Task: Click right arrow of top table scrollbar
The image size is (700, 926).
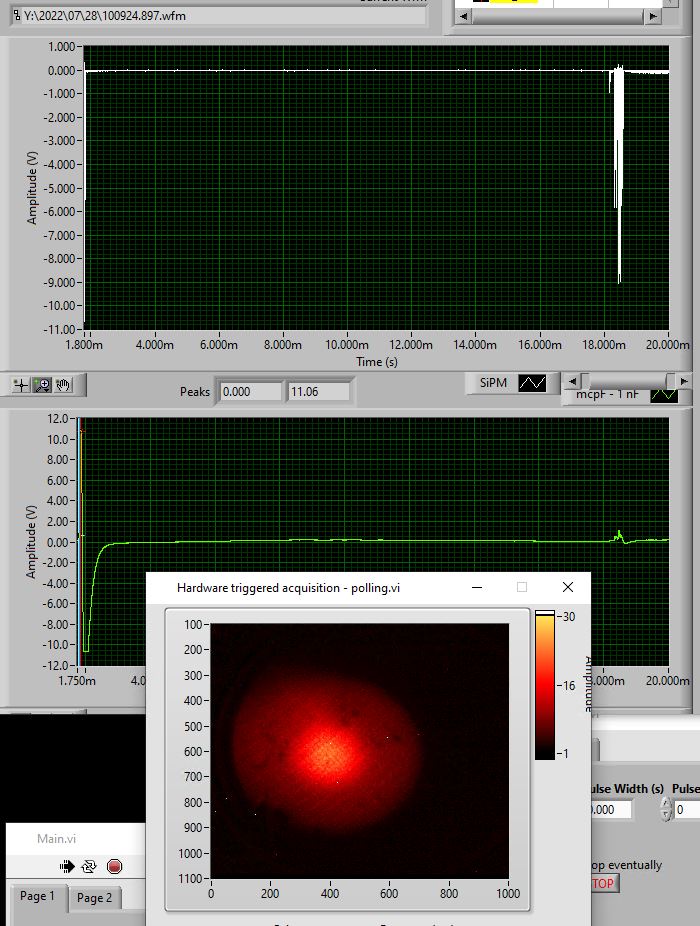Action: click(x=652, y=17)
